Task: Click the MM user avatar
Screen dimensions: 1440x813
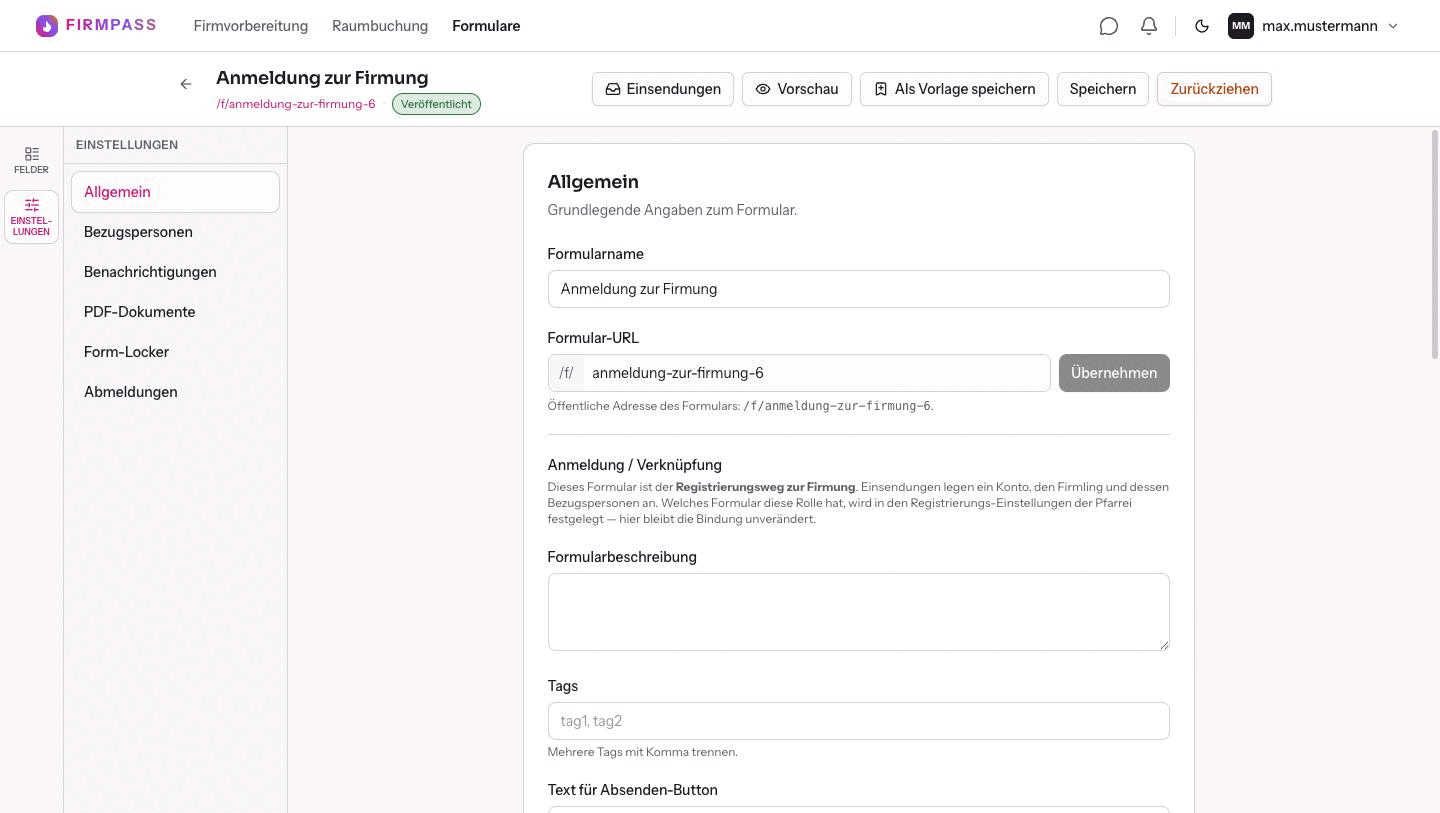Action: 1241,26
